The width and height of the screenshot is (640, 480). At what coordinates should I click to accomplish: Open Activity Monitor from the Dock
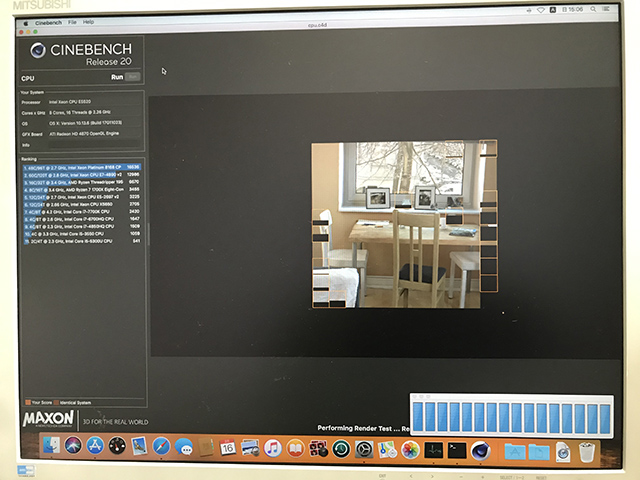(433, 451)
